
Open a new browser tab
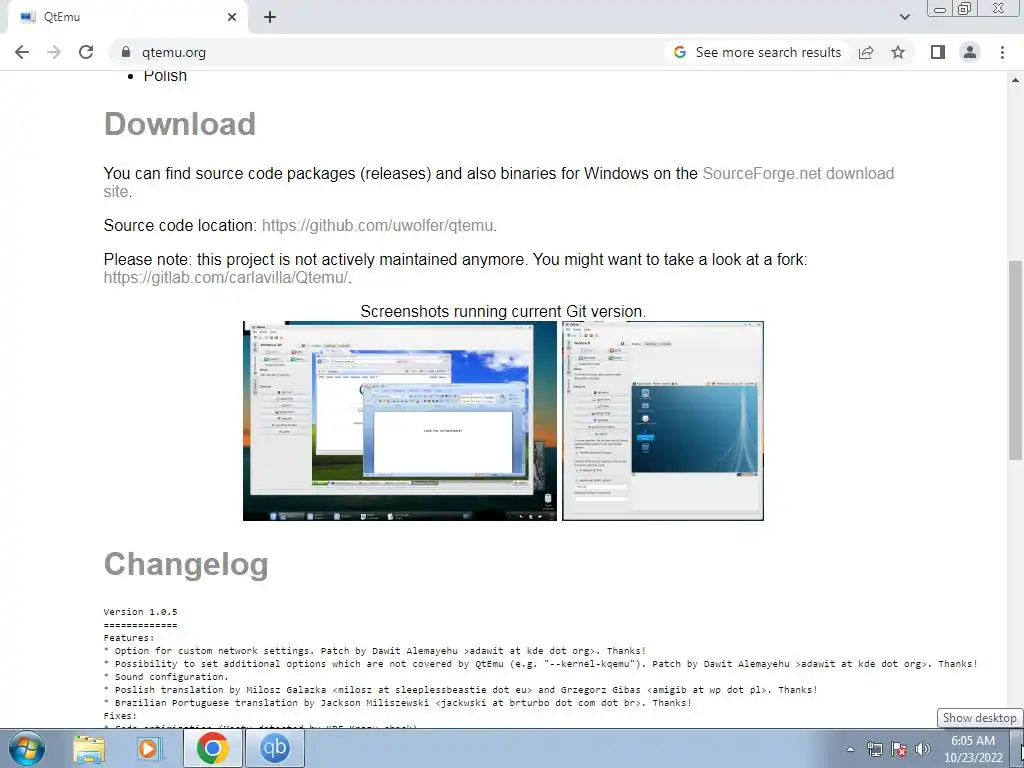pos(270,17)
